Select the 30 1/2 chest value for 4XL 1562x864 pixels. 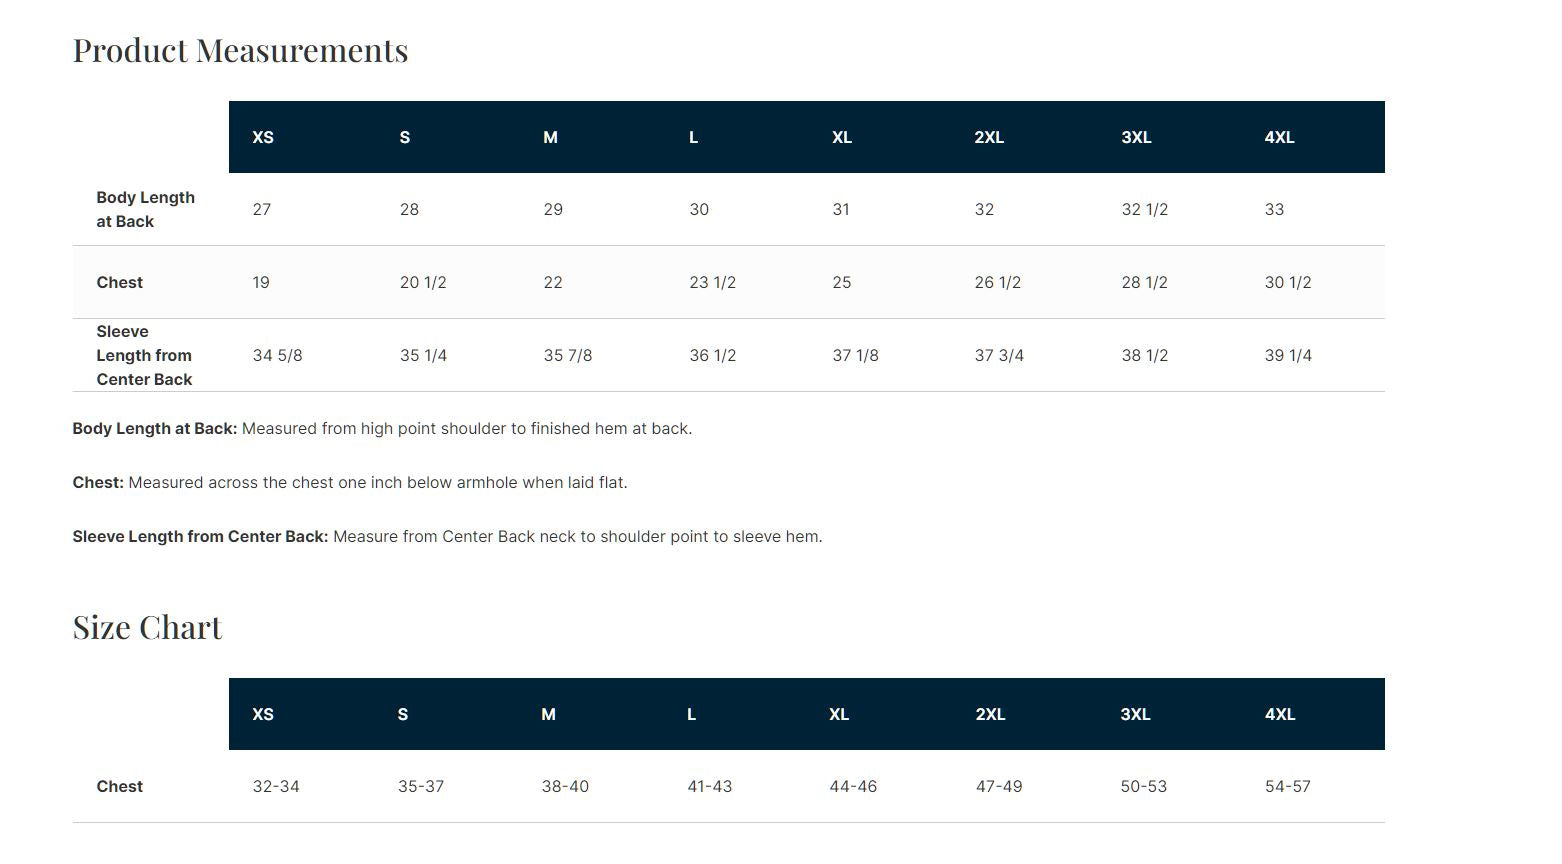[1288, 282]
